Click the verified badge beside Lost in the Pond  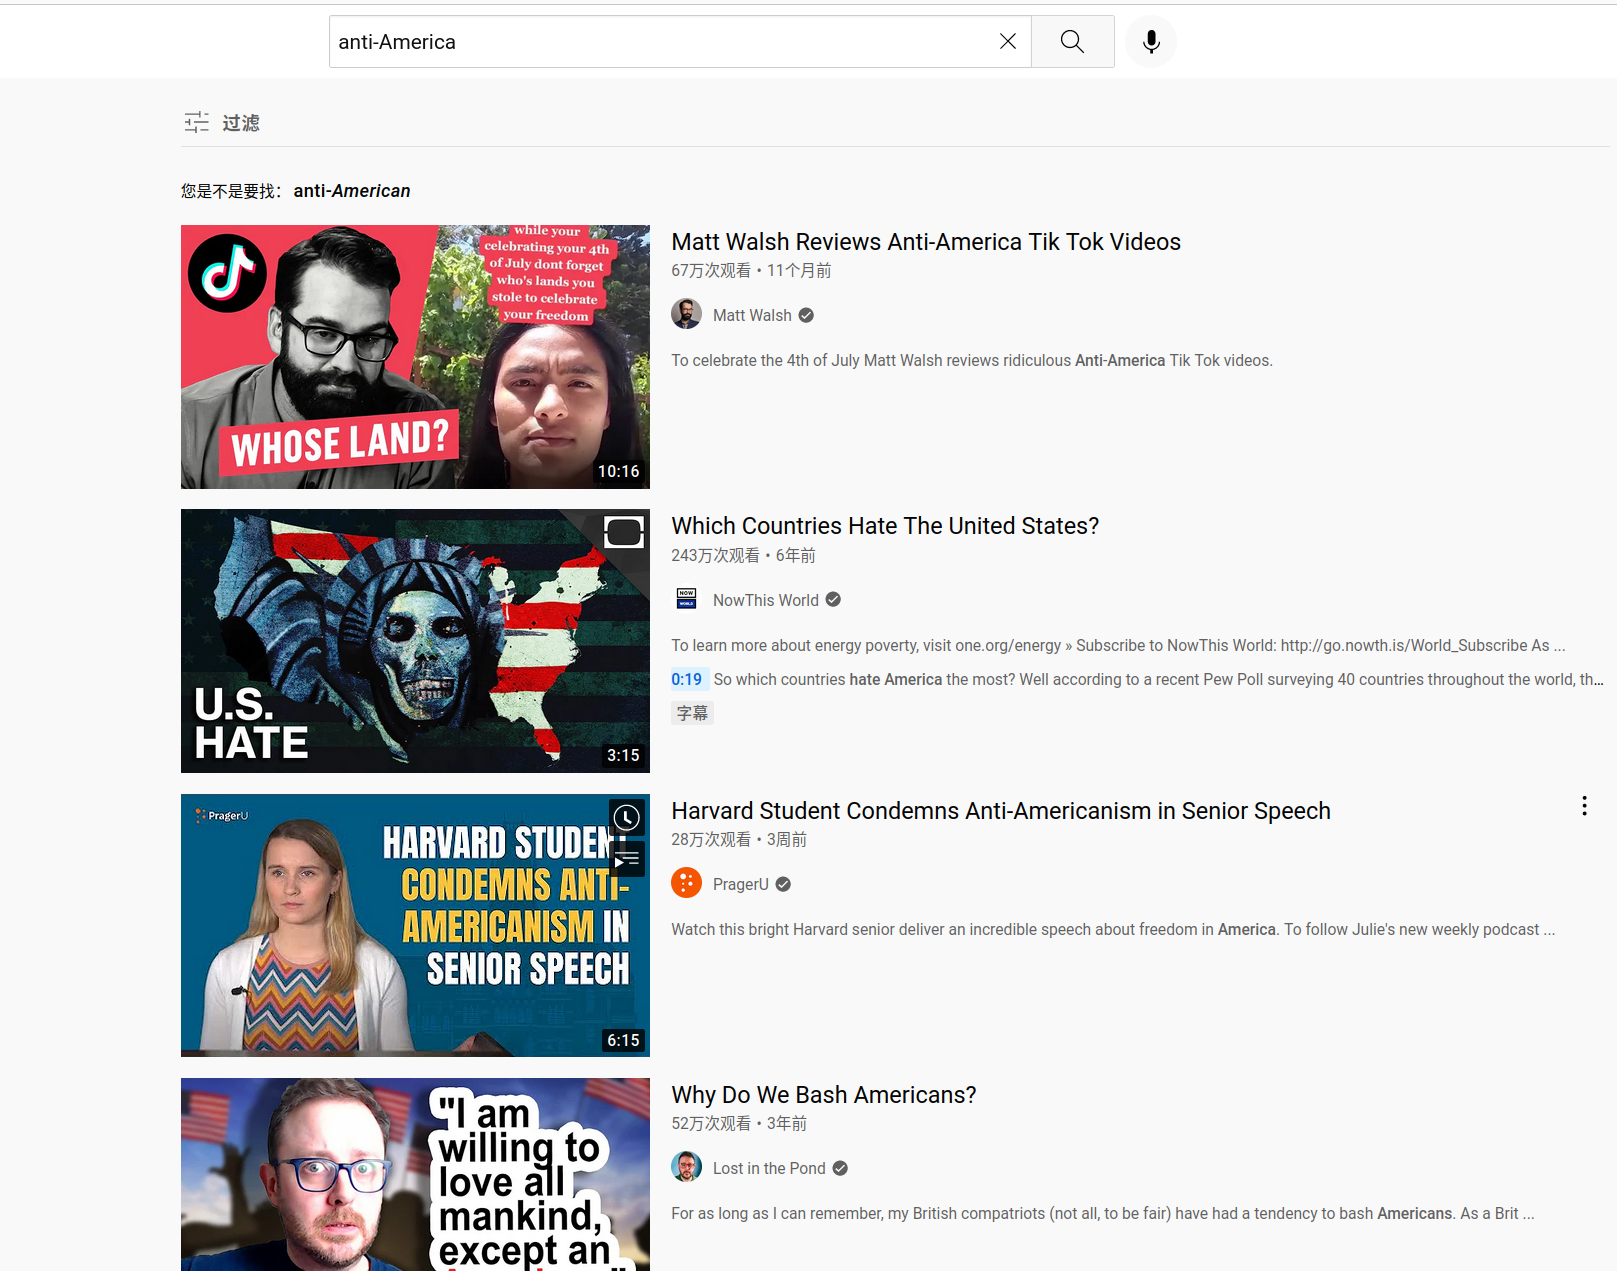coord(840,1168)
